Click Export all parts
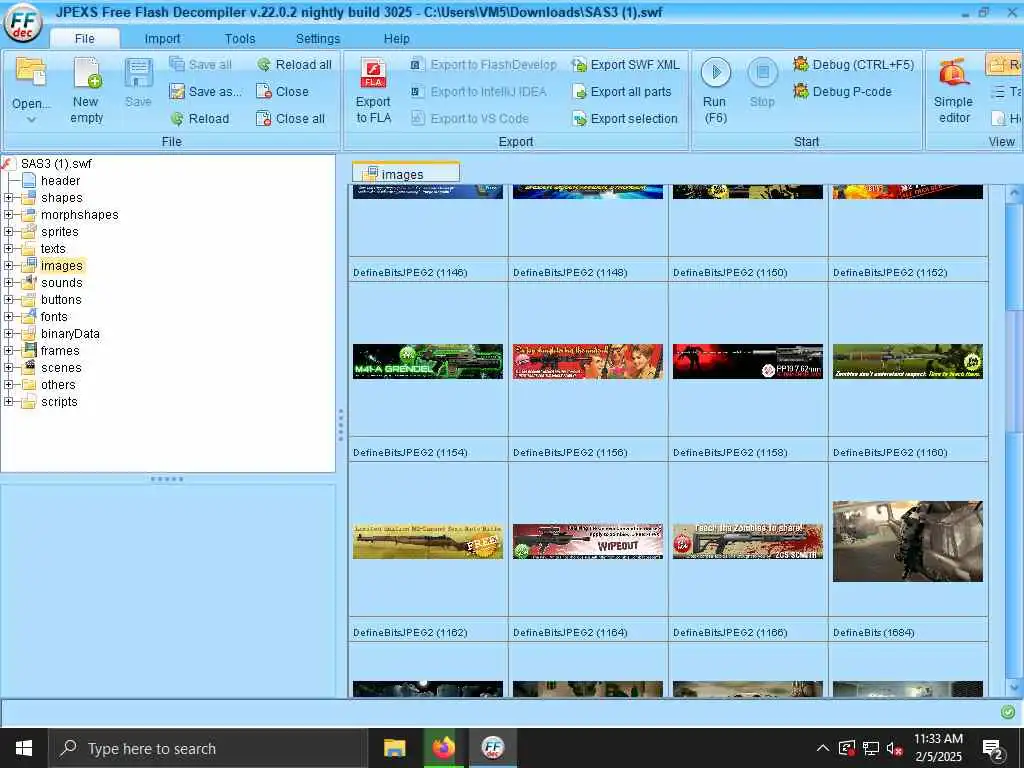The width and height of the screenshot is (1024, 768). tap(621, 91)
